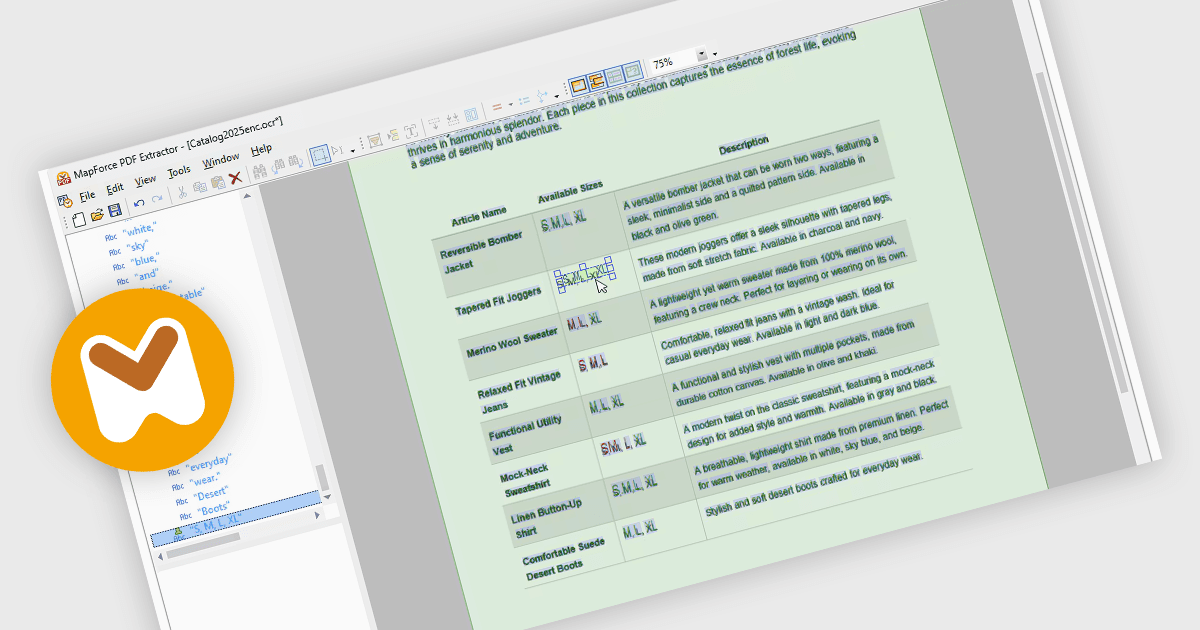Click the Find Next binoculars icon
1200x630 pixels.
point(295,162)
